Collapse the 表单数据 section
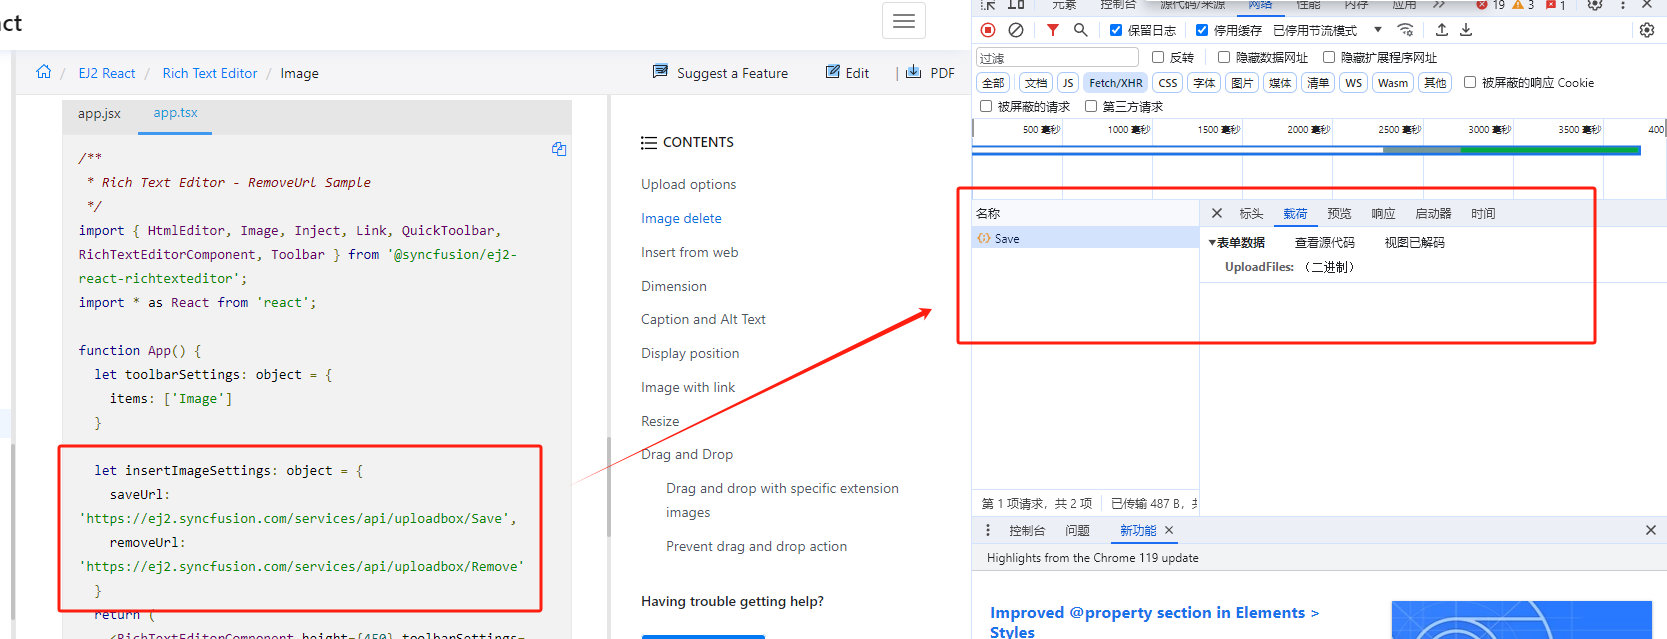Image resolution: width=1667 pixels, height=639 pixels. 1212,243
